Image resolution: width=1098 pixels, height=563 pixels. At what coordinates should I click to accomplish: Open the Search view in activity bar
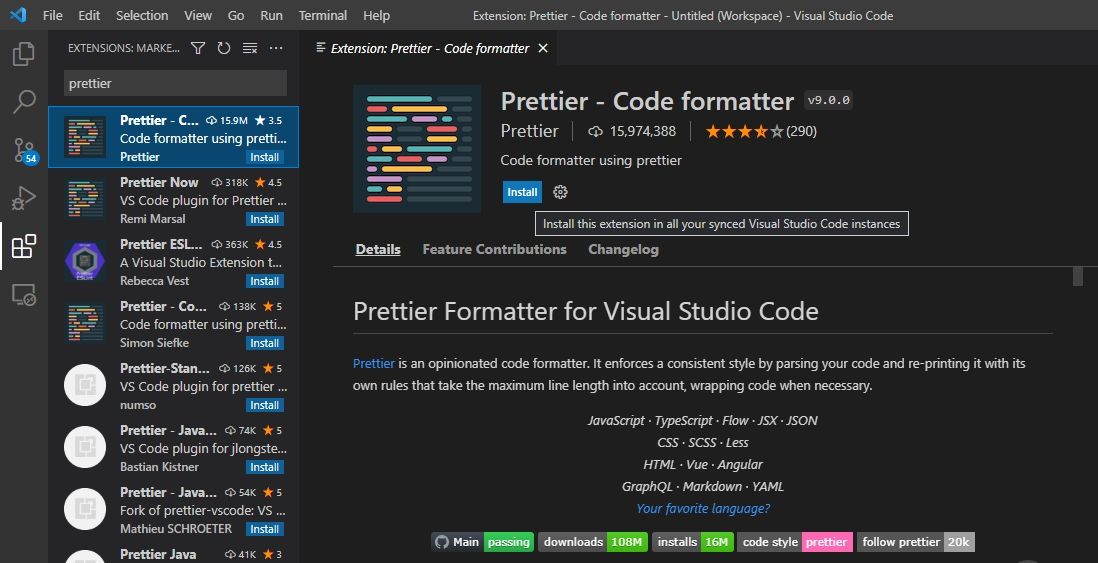[x=24, y=102]
